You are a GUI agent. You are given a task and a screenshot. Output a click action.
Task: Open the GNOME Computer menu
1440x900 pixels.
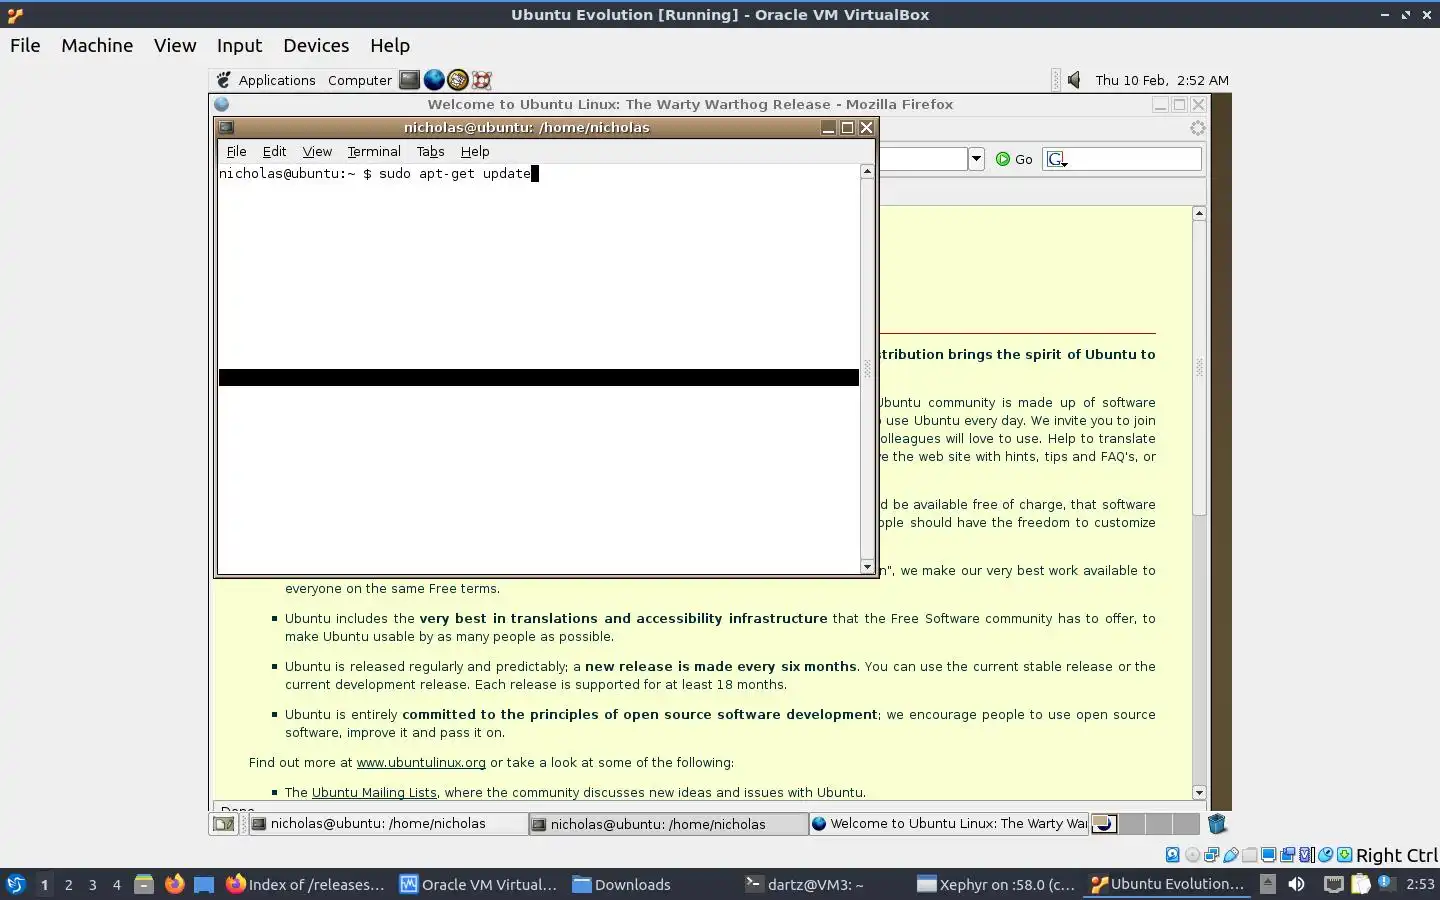coord(360,80)
